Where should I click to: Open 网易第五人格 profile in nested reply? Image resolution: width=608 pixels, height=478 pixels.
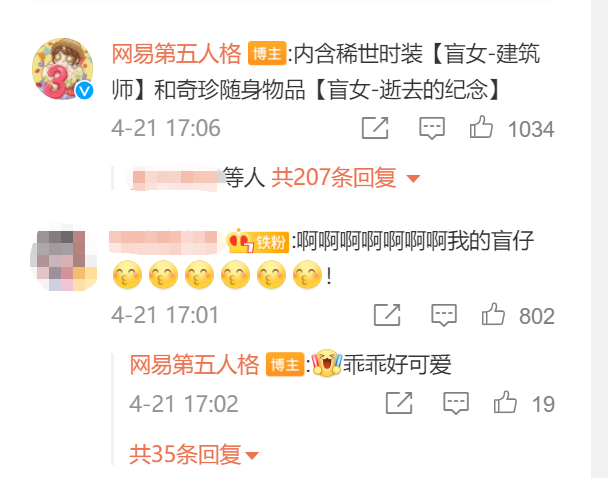pyautogui.click(x=194, y=365)
